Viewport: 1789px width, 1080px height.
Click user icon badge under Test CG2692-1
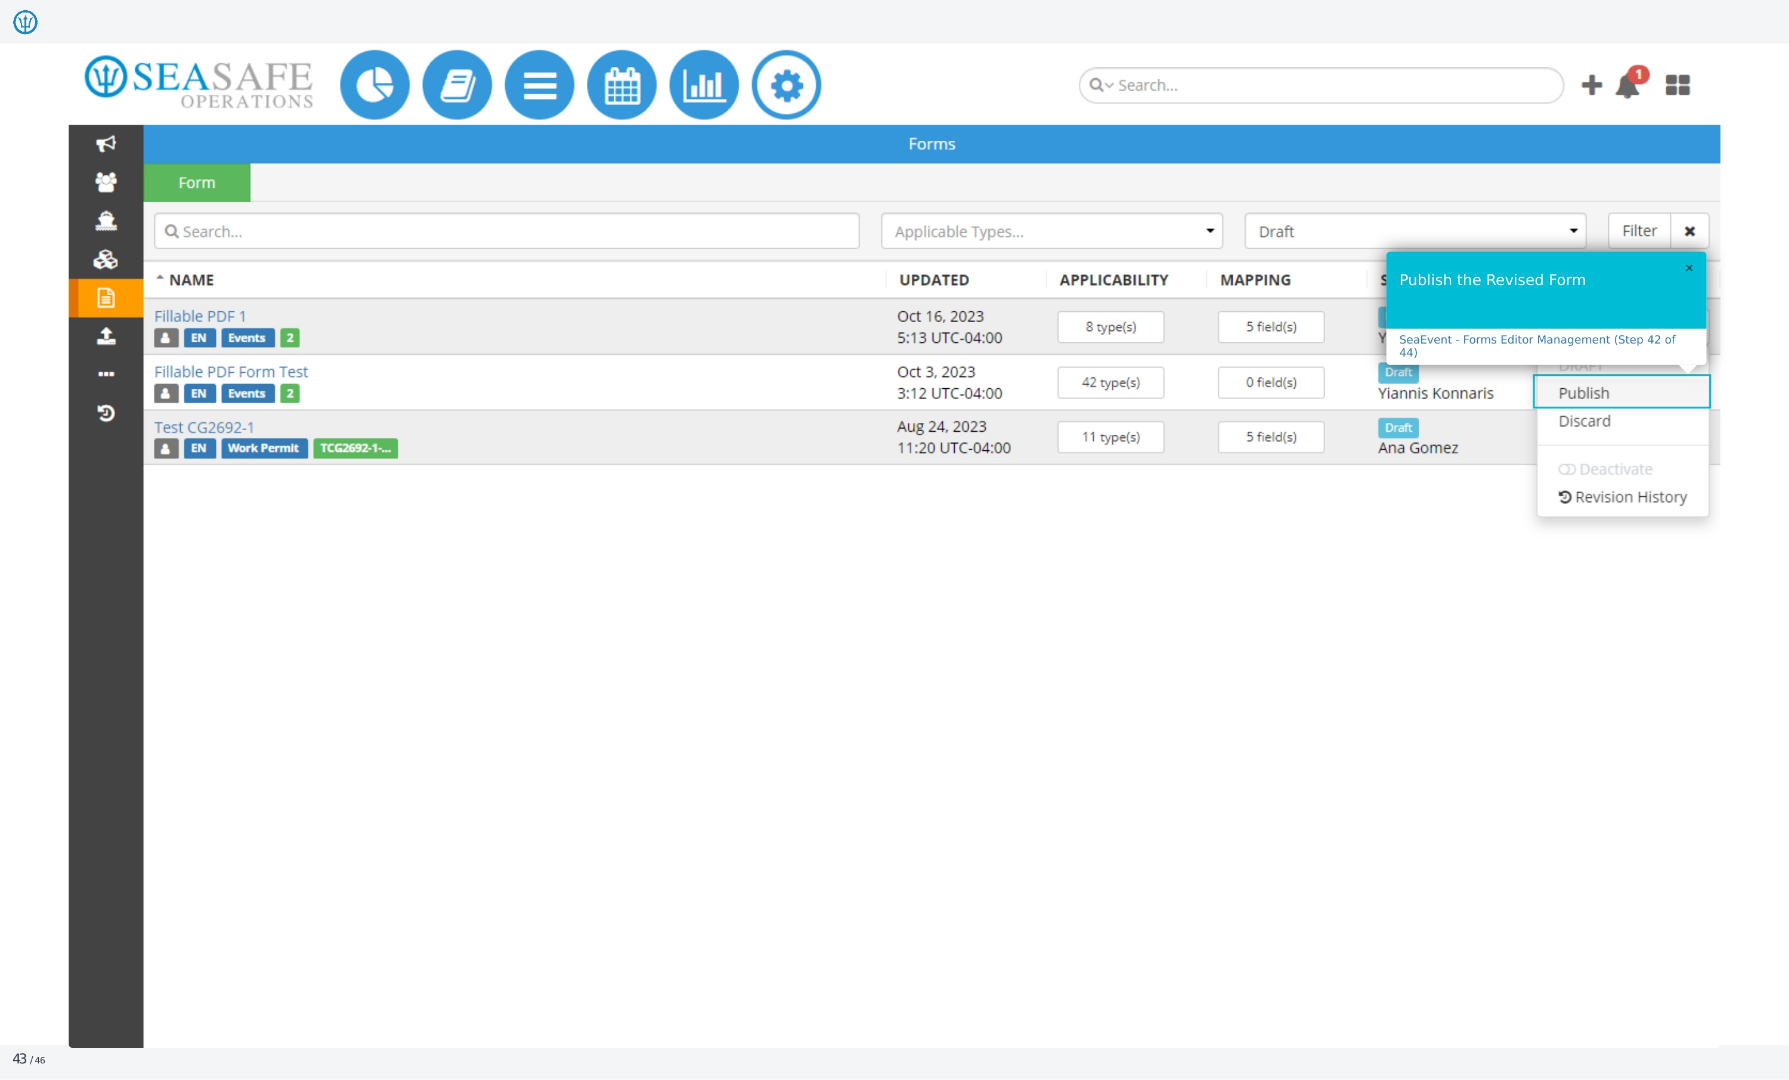click(x=166, y=448)
